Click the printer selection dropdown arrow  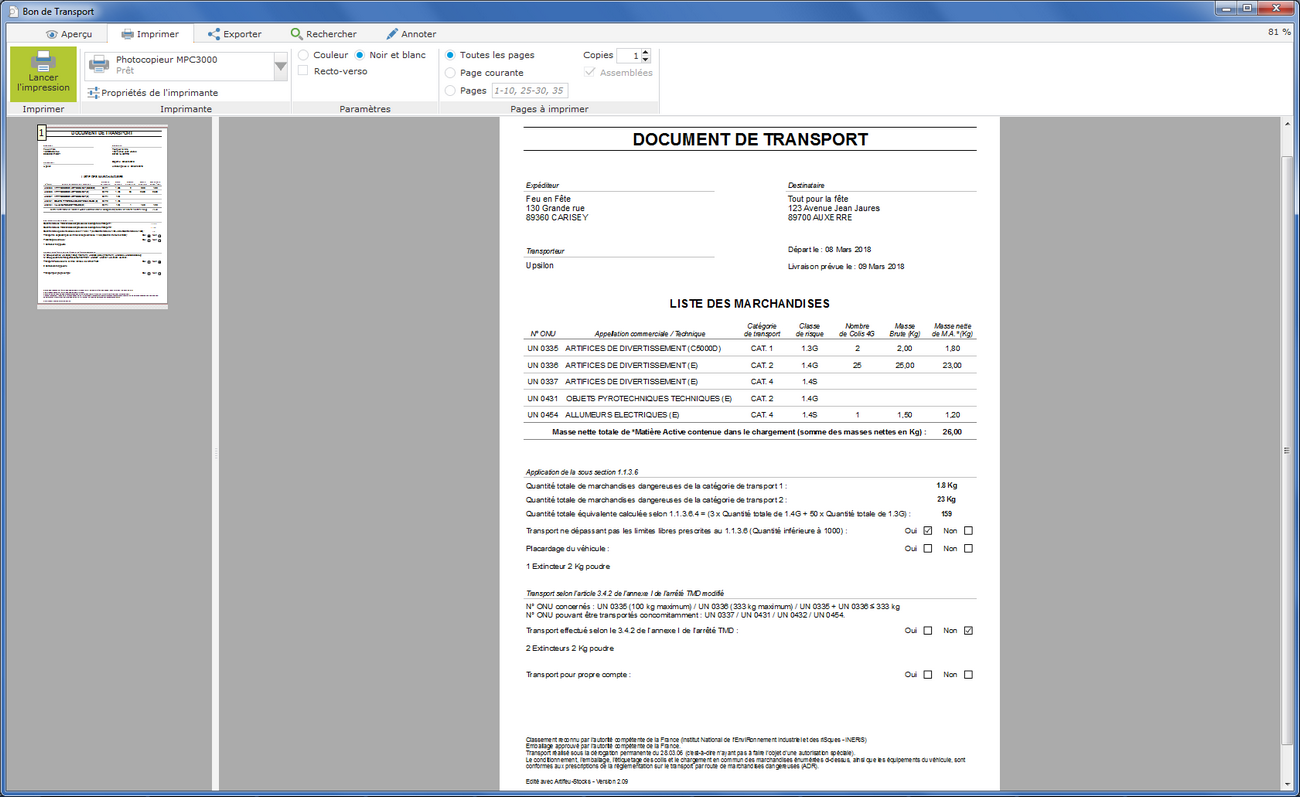(x=280, y=67)
